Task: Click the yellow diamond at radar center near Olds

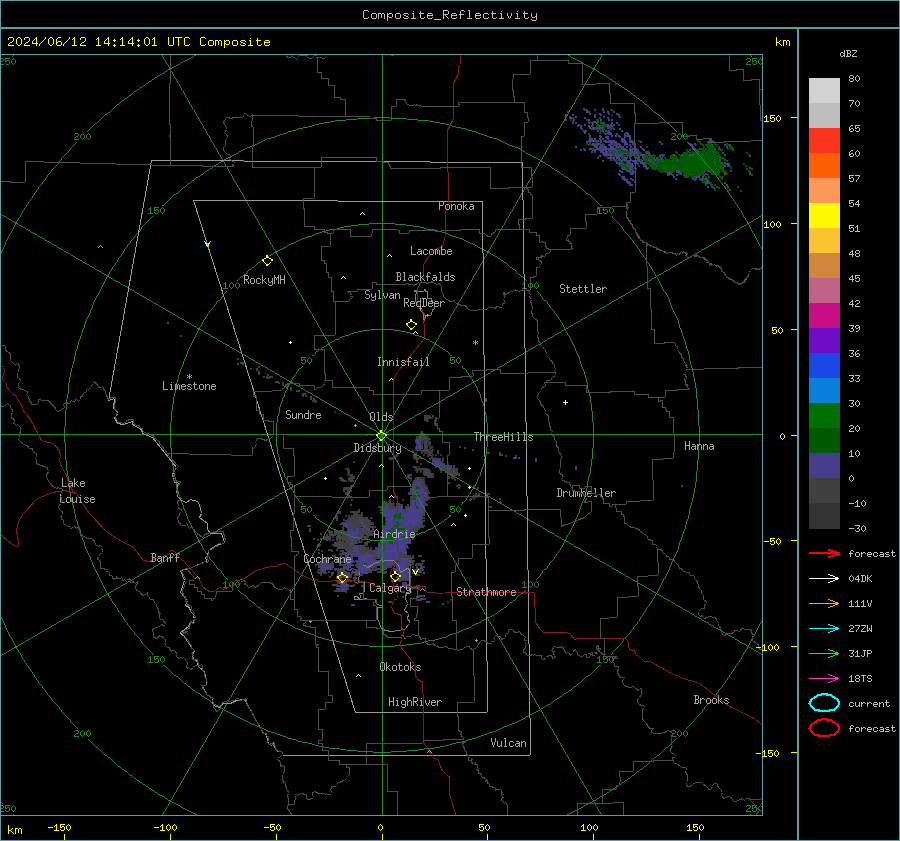Action: click(381, 436)
